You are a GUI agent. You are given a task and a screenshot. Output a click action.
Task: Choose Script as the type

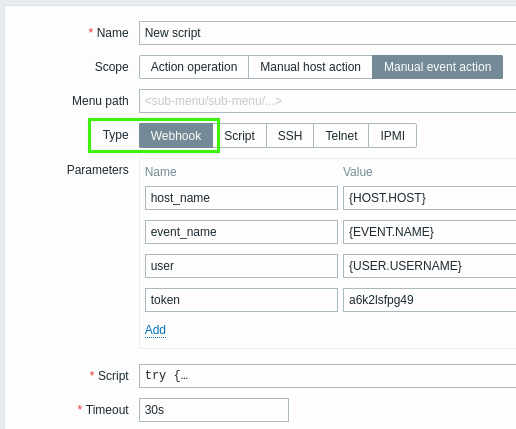coord(240,136)
